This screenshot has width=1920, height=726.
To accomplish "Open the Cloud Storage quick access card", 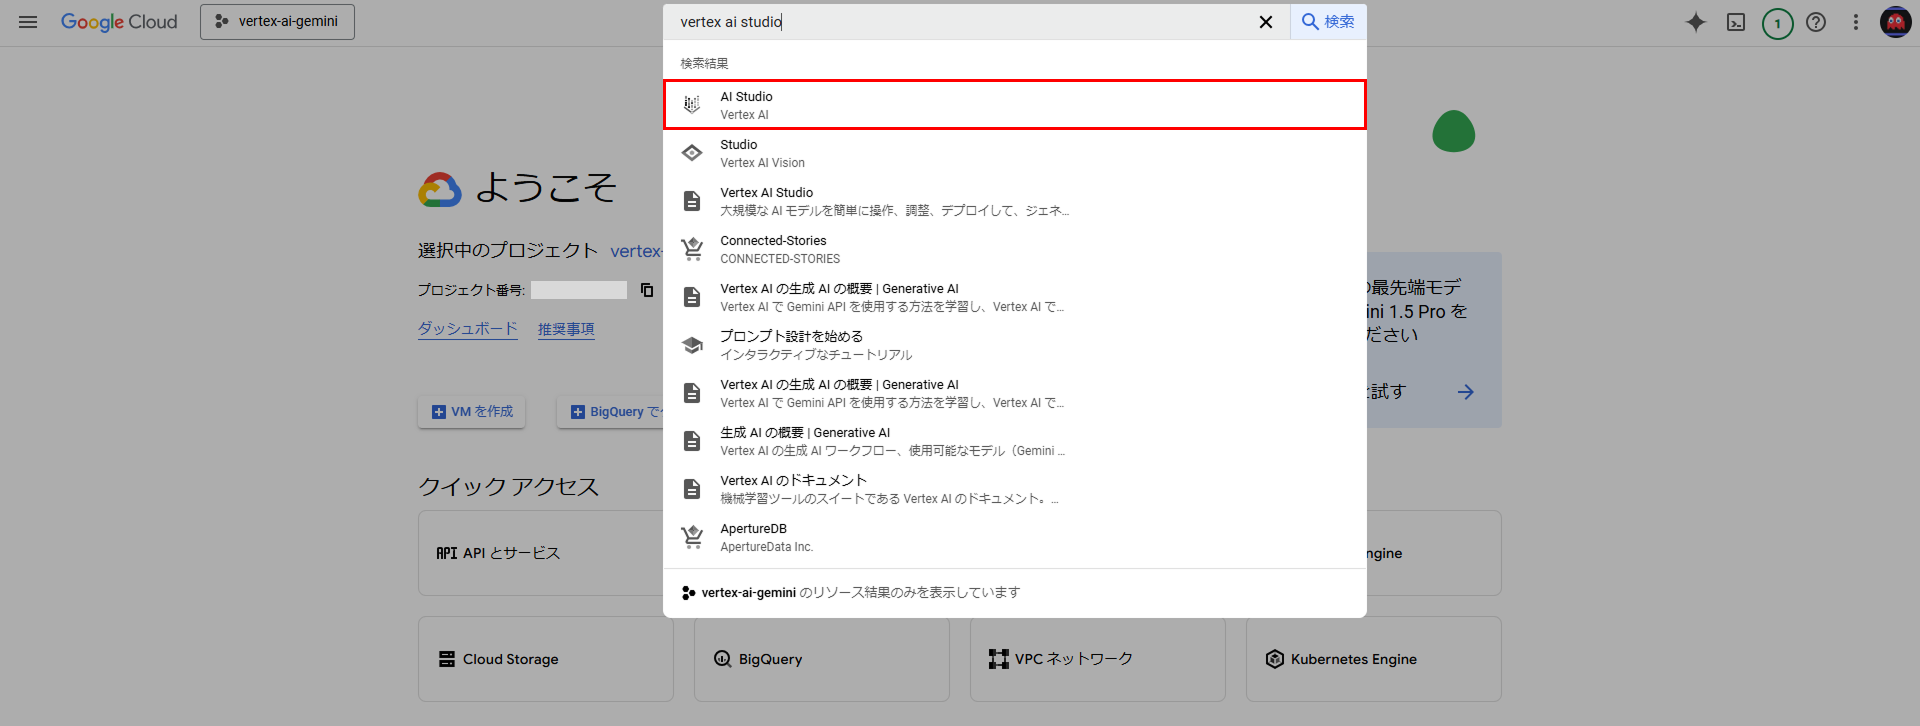I will click(546, 659).
